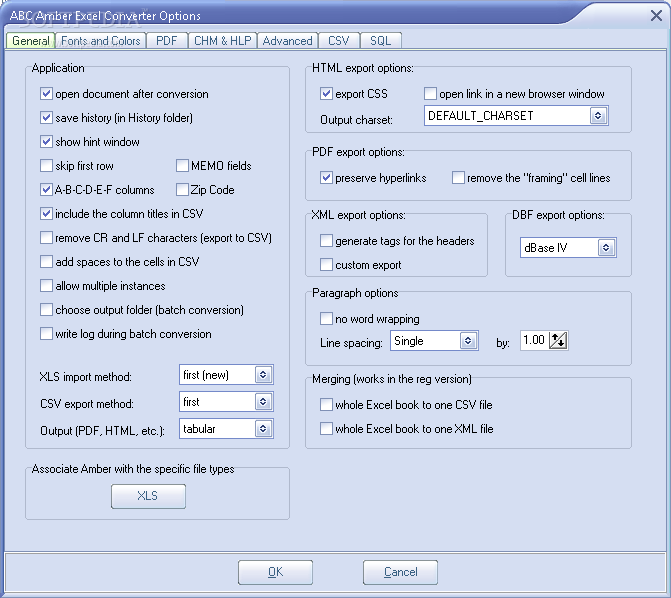Toggle A-B-C-D-E-F columns checkbox
671x598 pixels.
[x=46, y=190]
